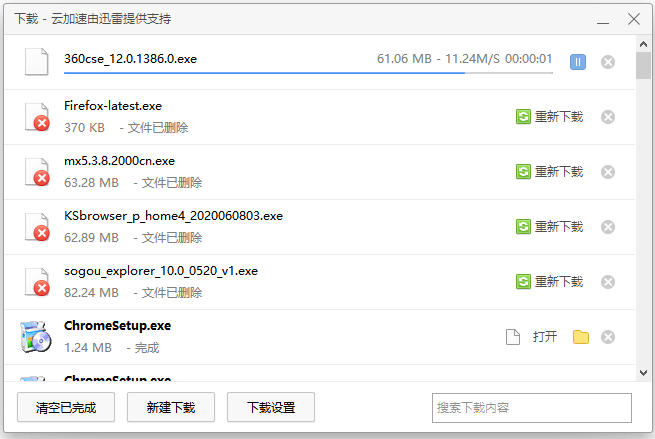
Task: Click the 完成 status of ChromeSetup.exe
Action: click(x=147, y=348)
